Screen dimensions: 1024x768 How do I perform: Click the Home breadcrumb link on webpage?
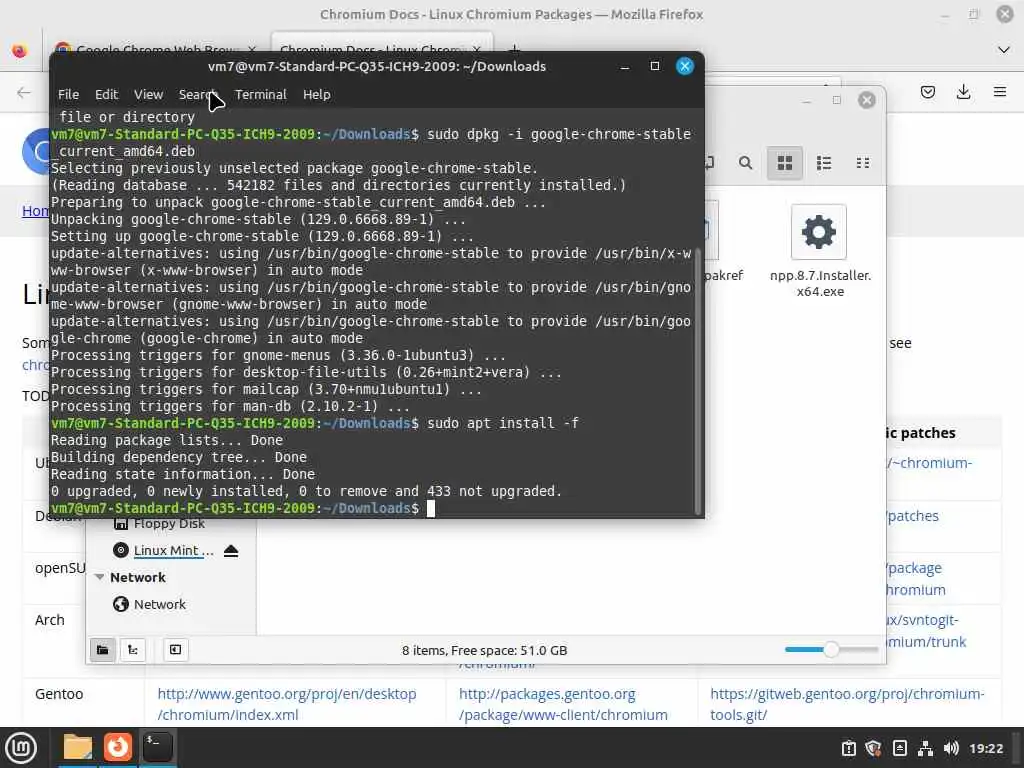[35, 210]
